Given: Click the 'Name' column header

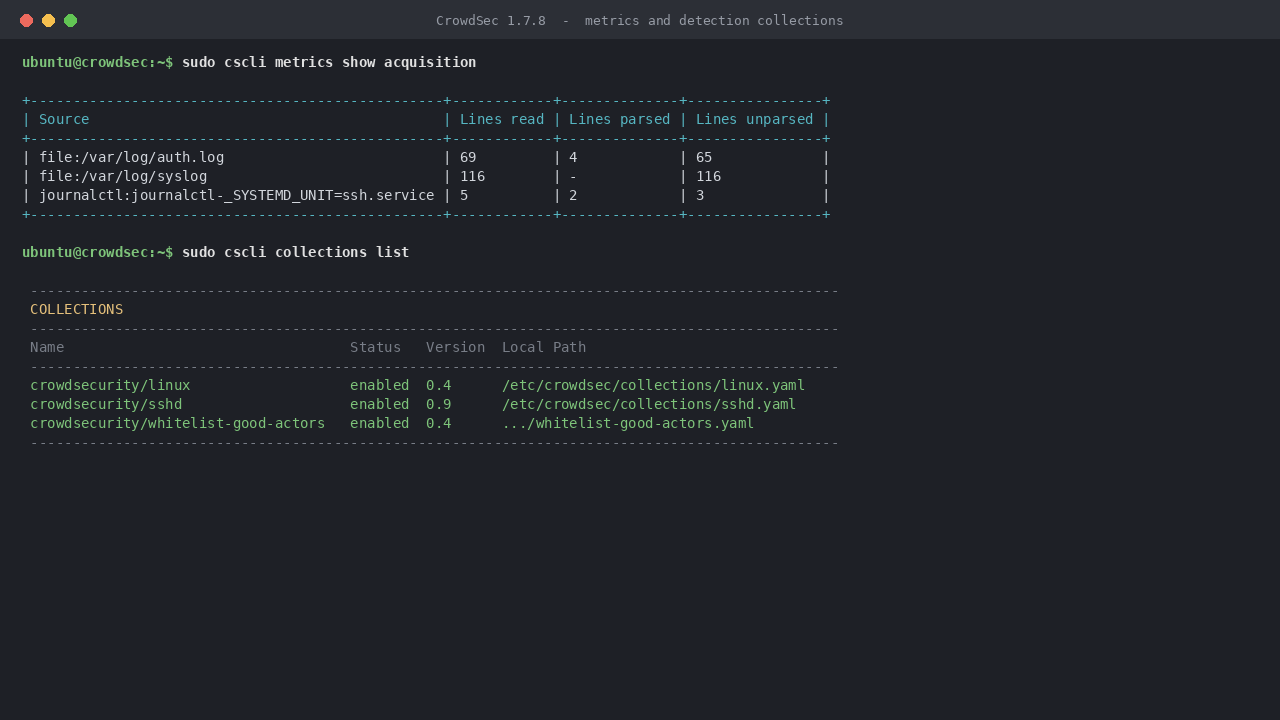Looking at the screenshot, I should coord(47,347).
